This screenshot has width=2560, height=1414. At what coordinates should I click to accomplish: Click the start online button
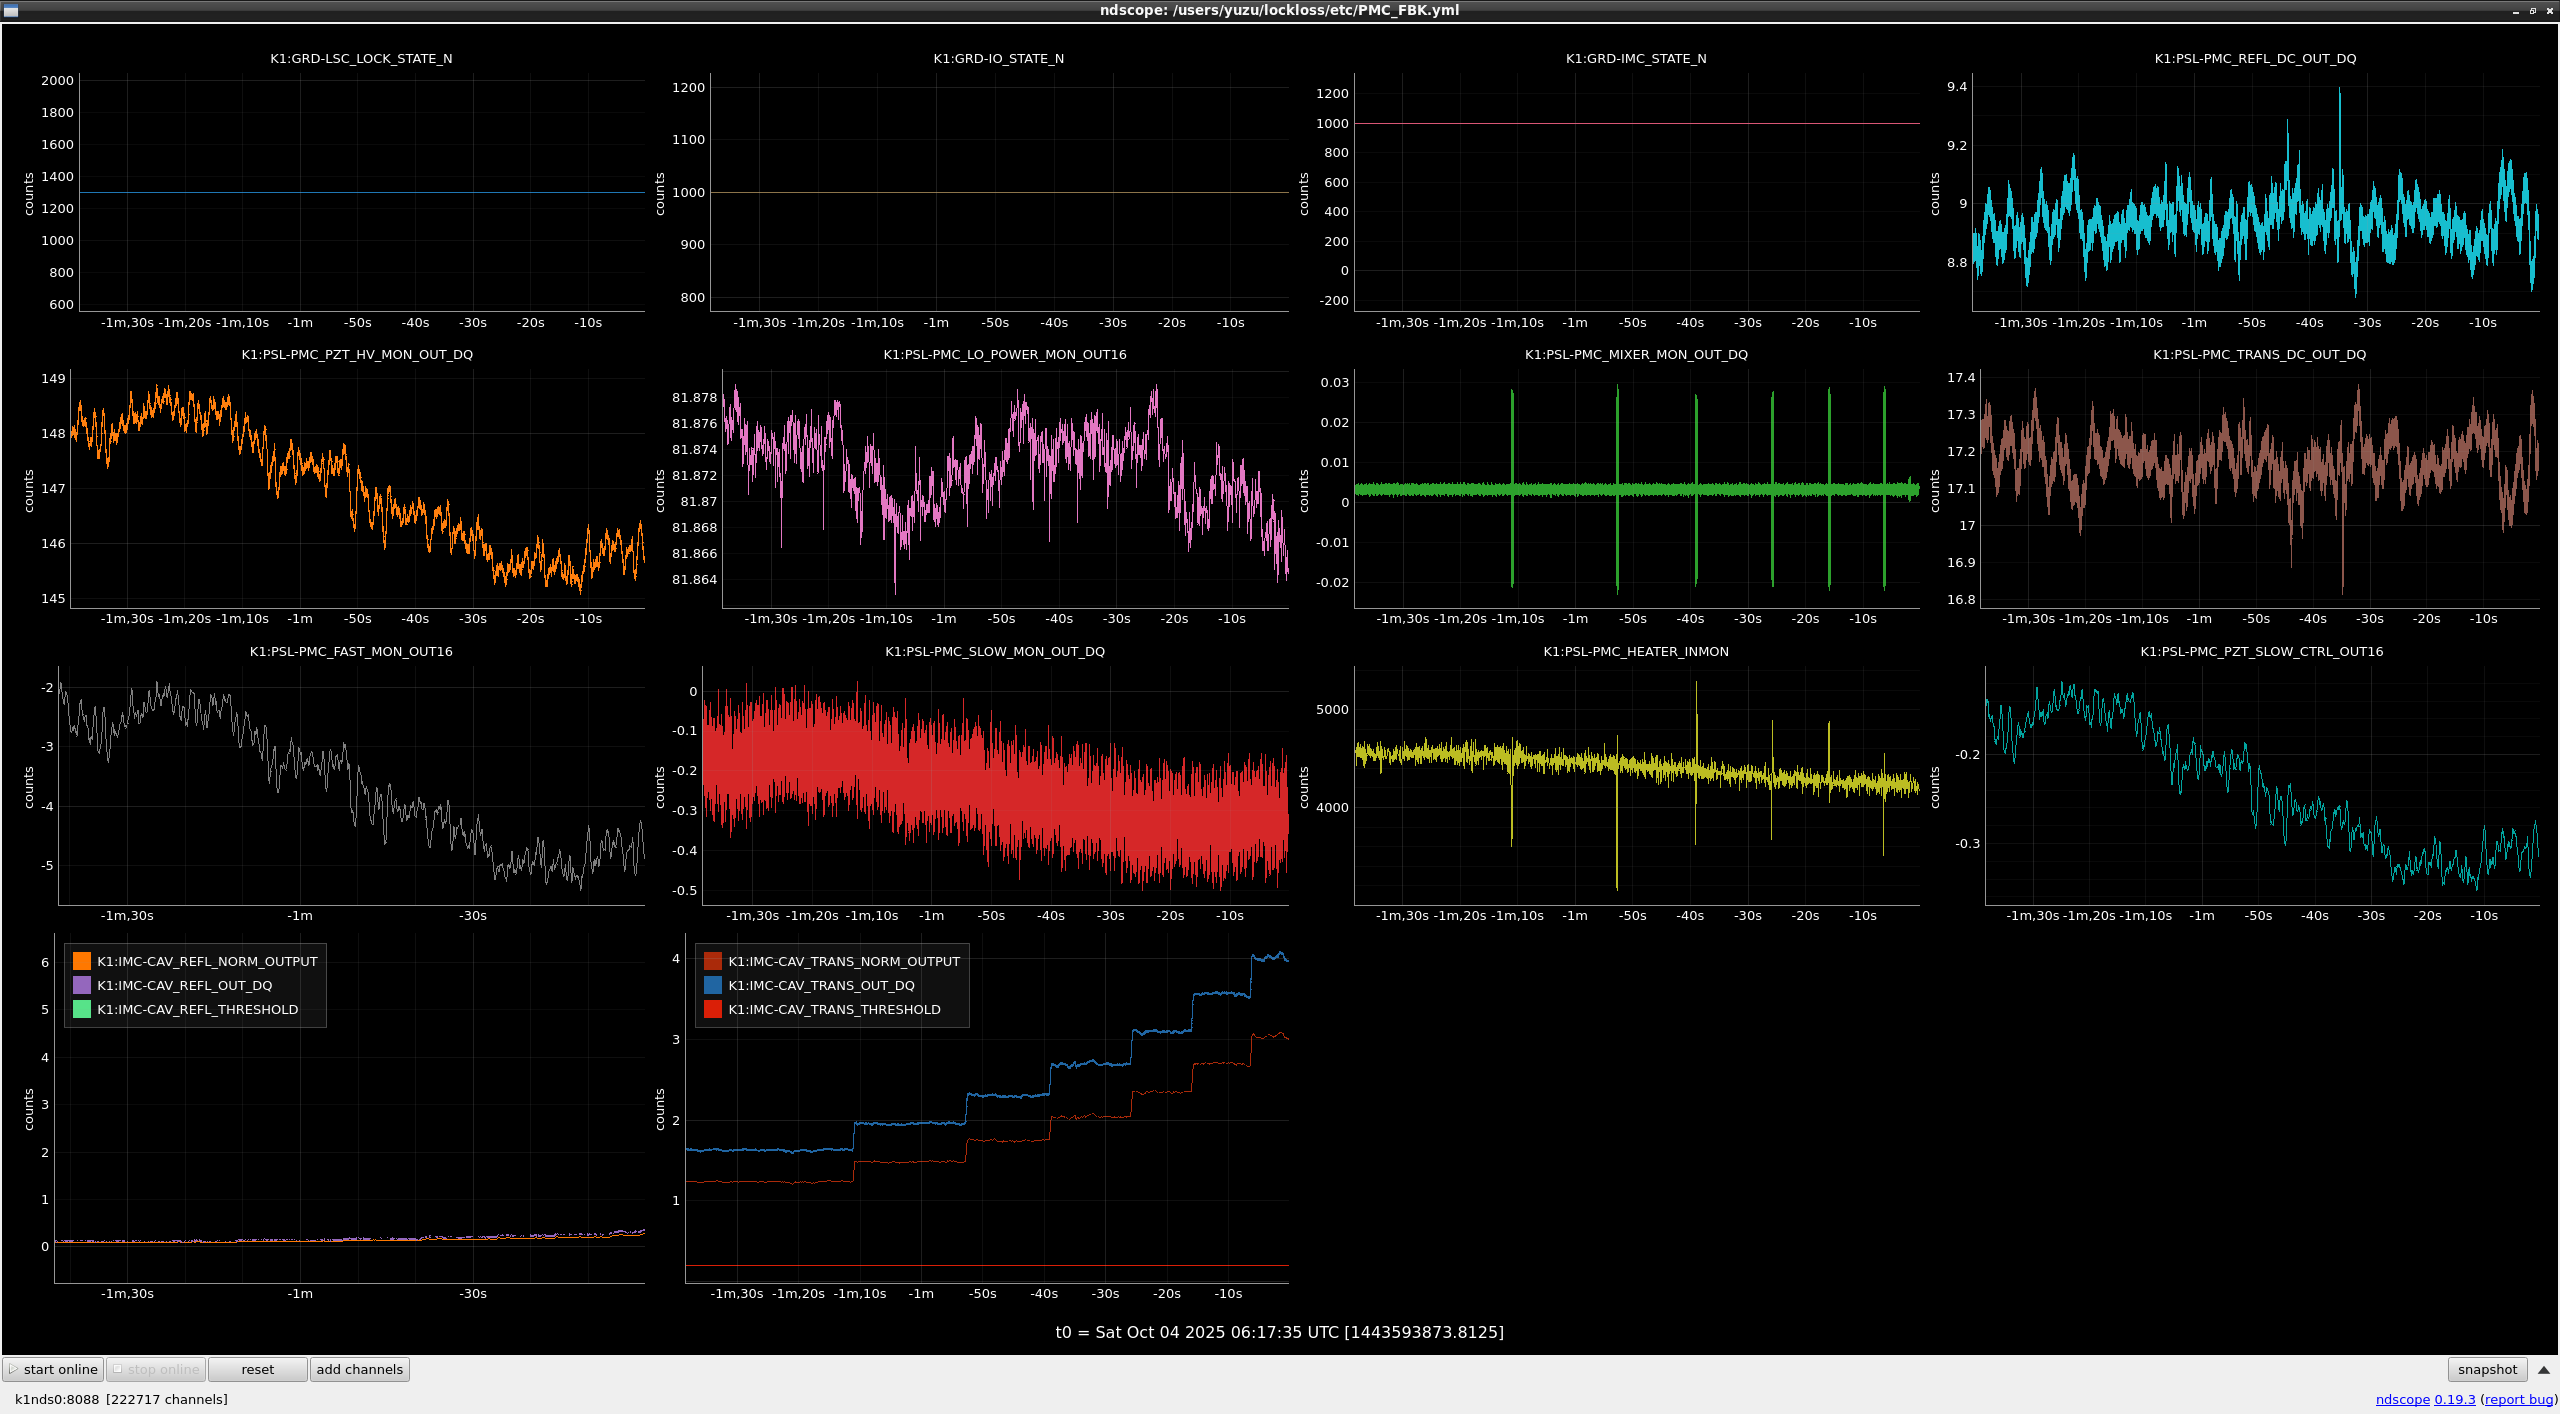tap(53, 1369)
